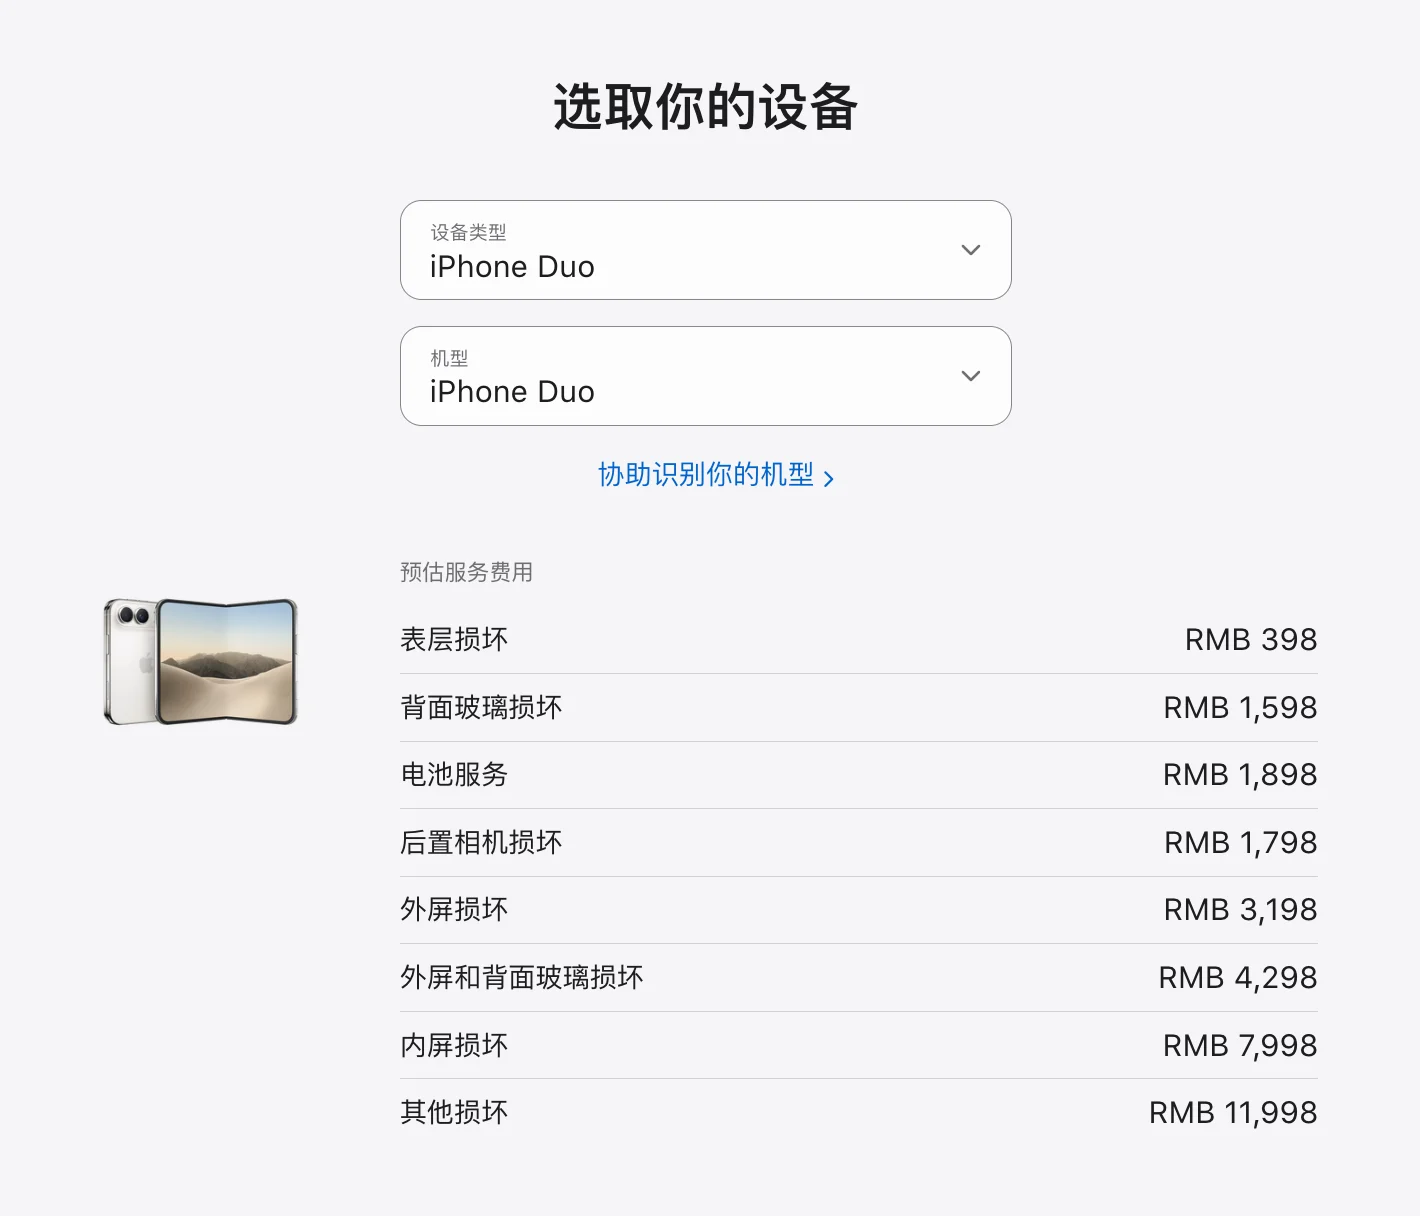Click the price 'RMB 1,898'
The height and width of the screenshot is (1216, 1420).
tap(1240, 775)
